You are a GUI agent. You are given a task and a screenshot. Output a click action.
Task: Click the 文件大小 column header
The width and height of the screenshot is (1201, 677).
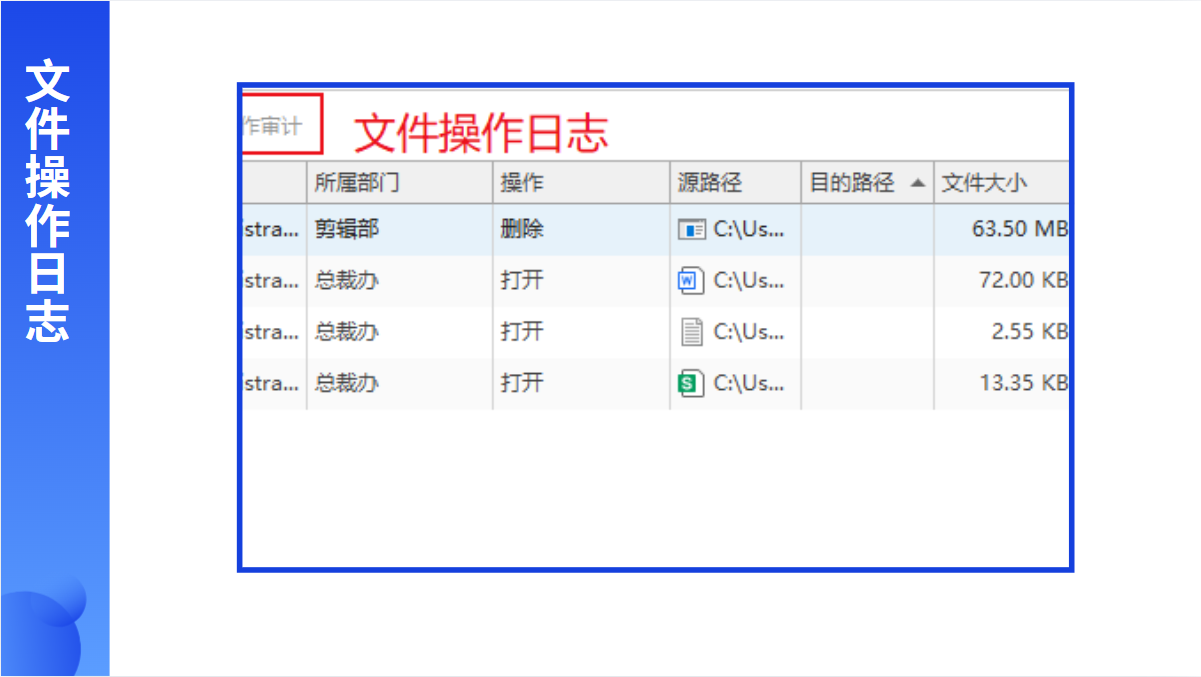point(984,183)
